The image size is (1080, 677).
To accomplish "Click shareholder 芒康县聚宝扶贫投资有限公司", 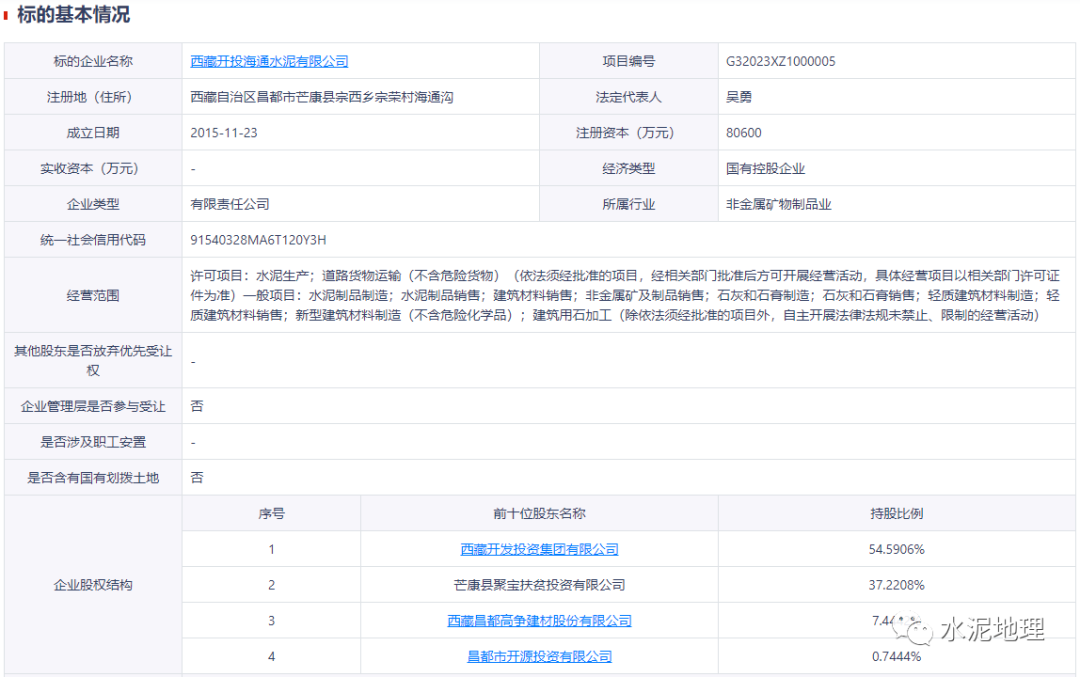I will pyautogui.click(x=539, y=585).
